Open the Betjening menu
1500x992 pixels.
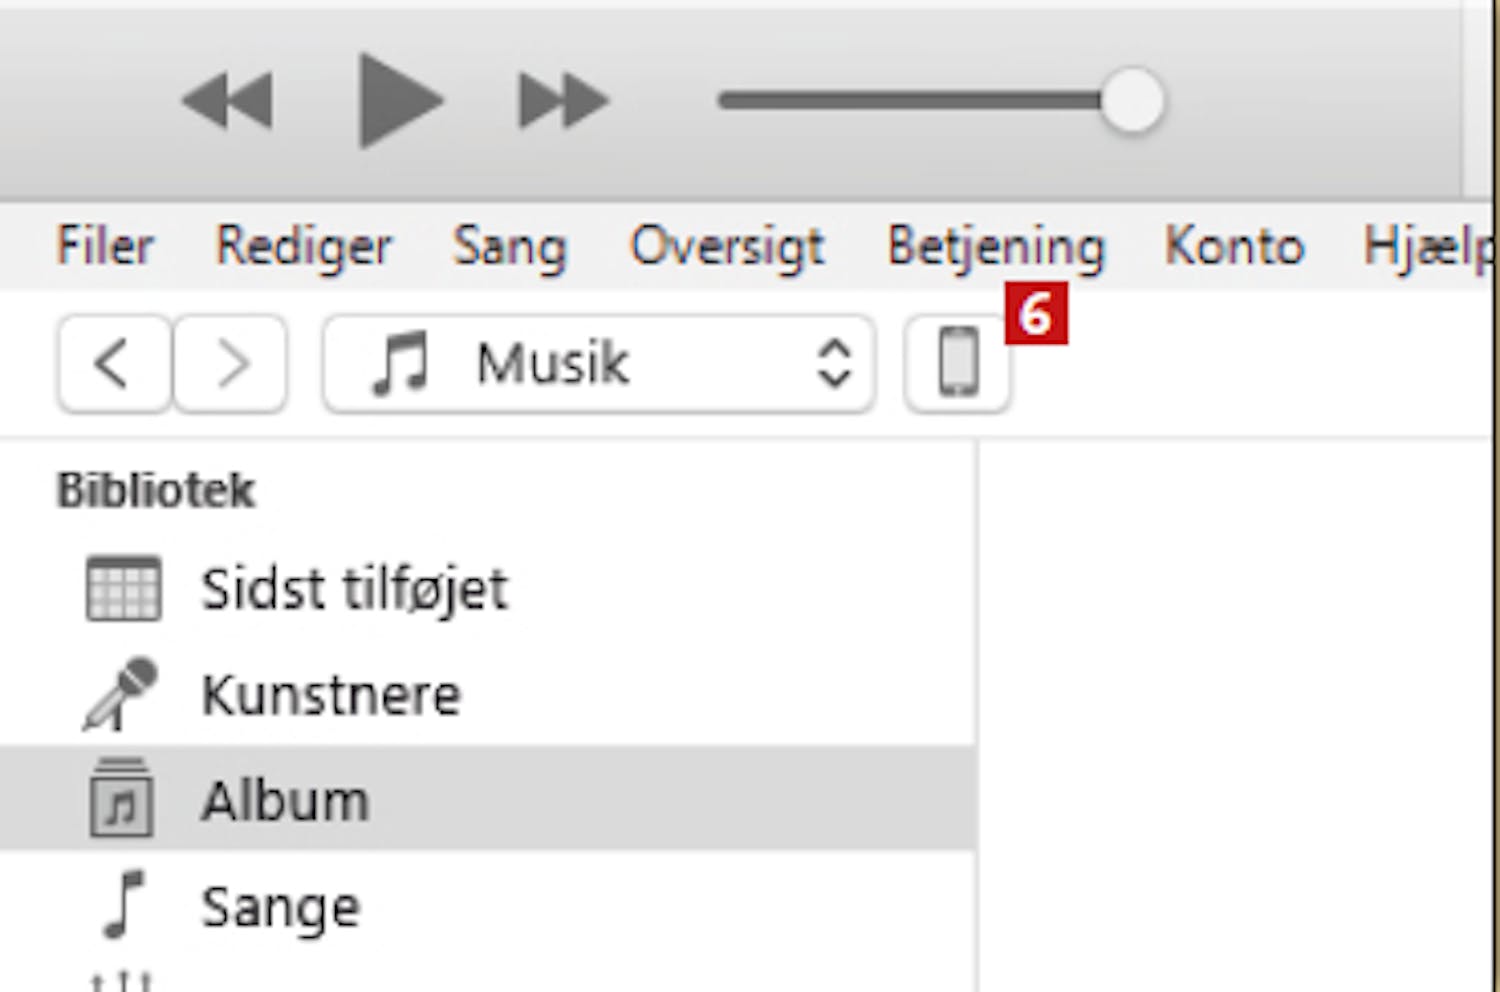coord(996,247)
